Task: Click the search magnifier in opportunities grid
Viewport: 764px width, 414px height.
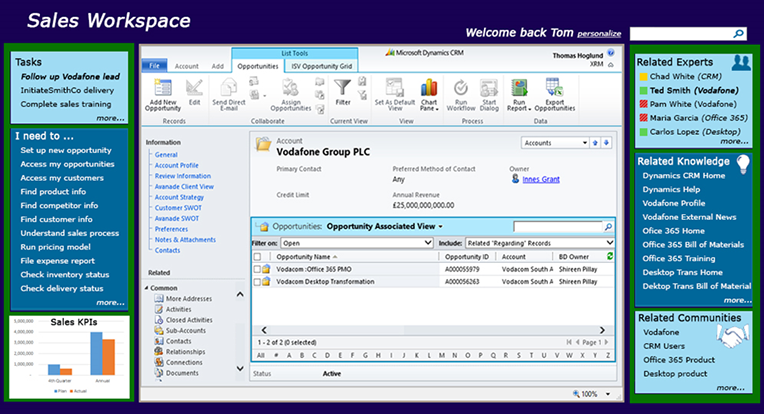Action: click(x=608, y=227)
